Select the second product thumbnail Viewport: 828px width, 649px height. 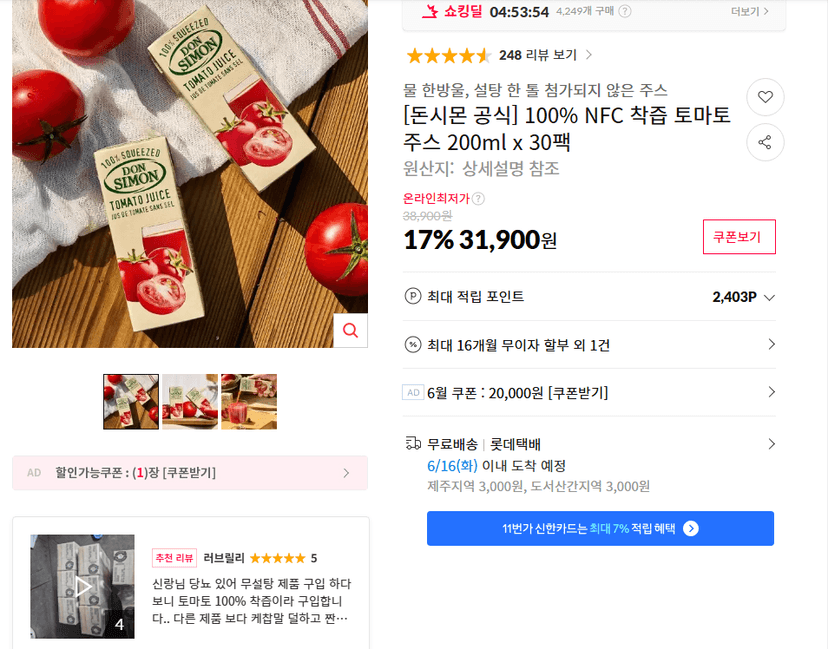pos(190,401)
